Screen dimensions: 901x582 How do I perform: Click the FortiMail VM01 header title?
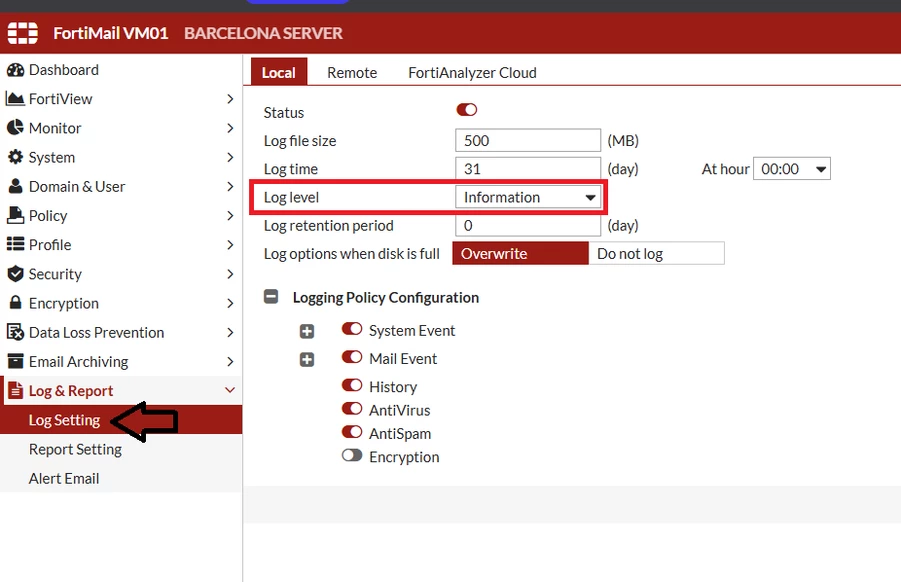(111, 33)
